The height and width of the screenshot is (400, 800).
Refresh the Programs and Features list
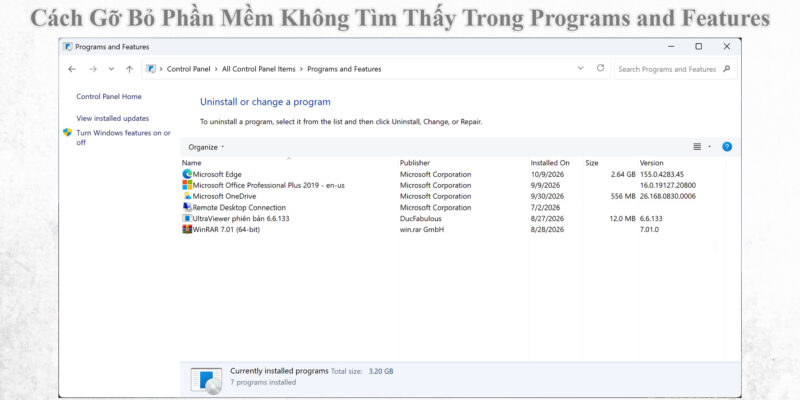point(601,68)
